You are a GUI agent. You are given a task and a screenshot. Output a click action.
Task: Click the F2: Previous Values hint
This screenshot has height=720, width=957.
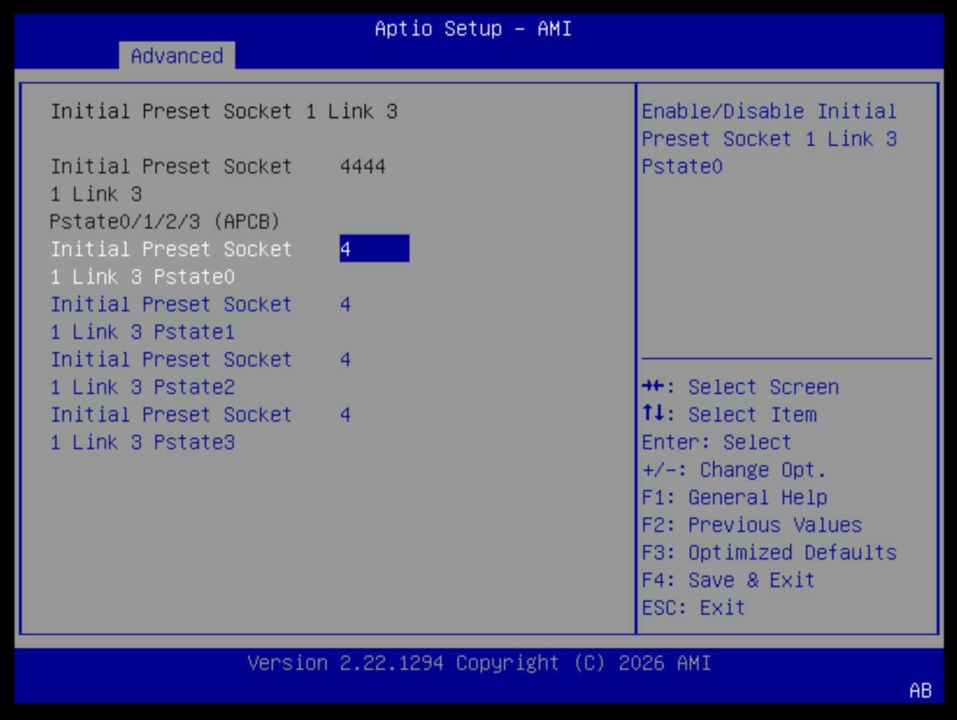tap(752, 525)
